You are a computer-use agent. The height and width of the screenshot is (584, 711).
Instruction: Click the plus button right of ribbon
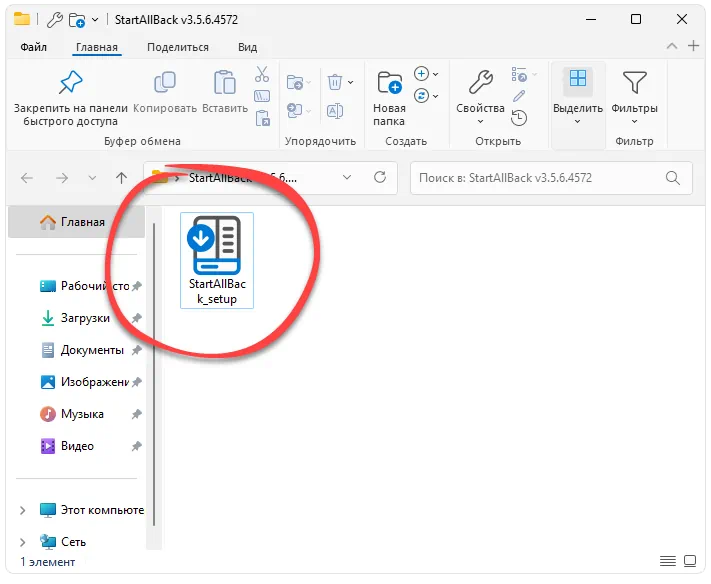pyautogui.click(x=693, y=46)
